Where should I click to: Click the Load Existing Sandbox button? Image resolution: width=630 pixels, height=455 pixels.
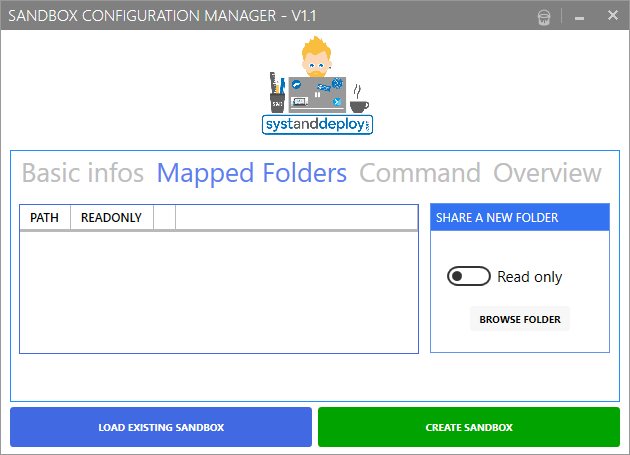click(x=161, y=427)
